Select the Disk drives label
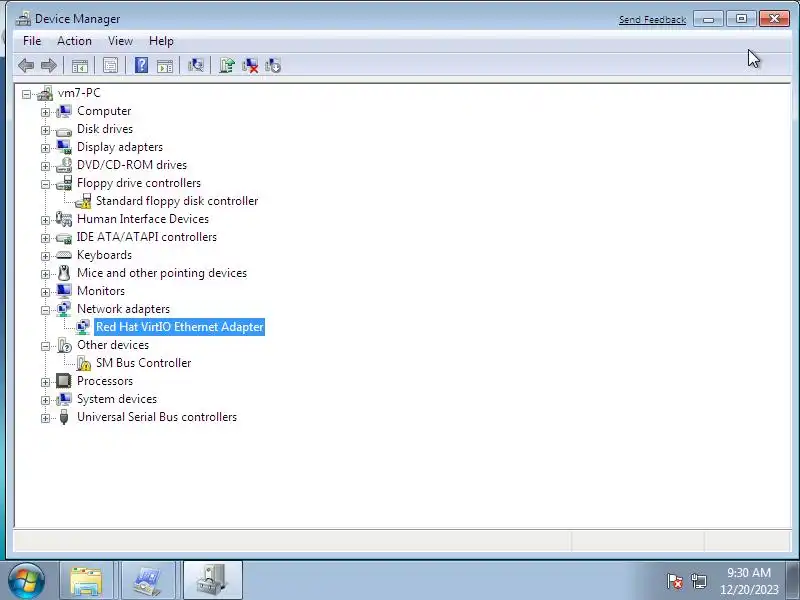The height and width of the screenshot is (600, 800). [x=105, y=129]
